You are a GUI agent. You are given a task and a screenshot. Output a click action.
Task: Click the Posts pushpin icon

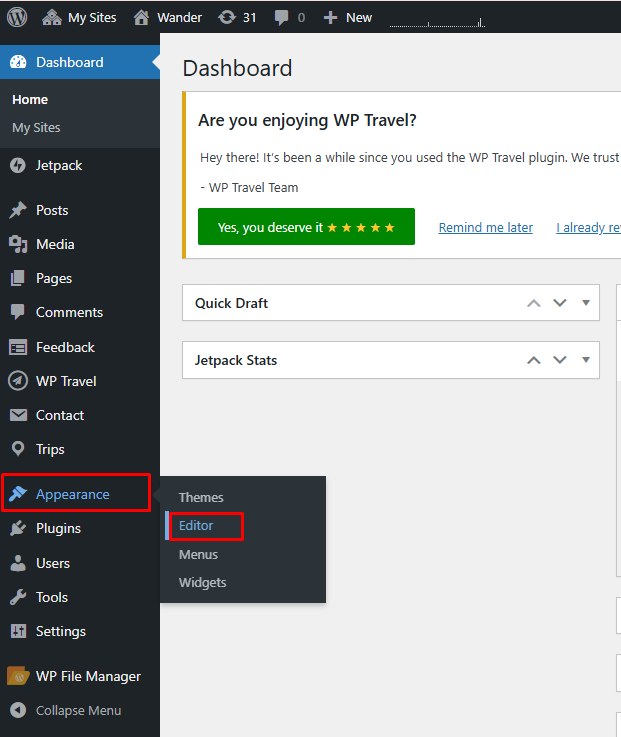click(x=18, y=210)
